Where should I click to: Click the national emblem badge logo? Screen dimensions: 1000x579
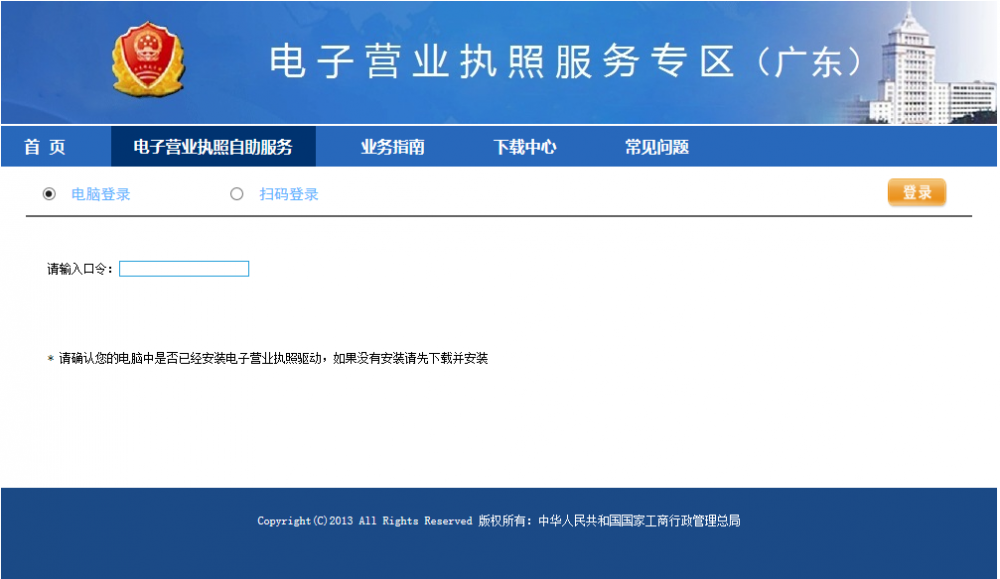148,60
